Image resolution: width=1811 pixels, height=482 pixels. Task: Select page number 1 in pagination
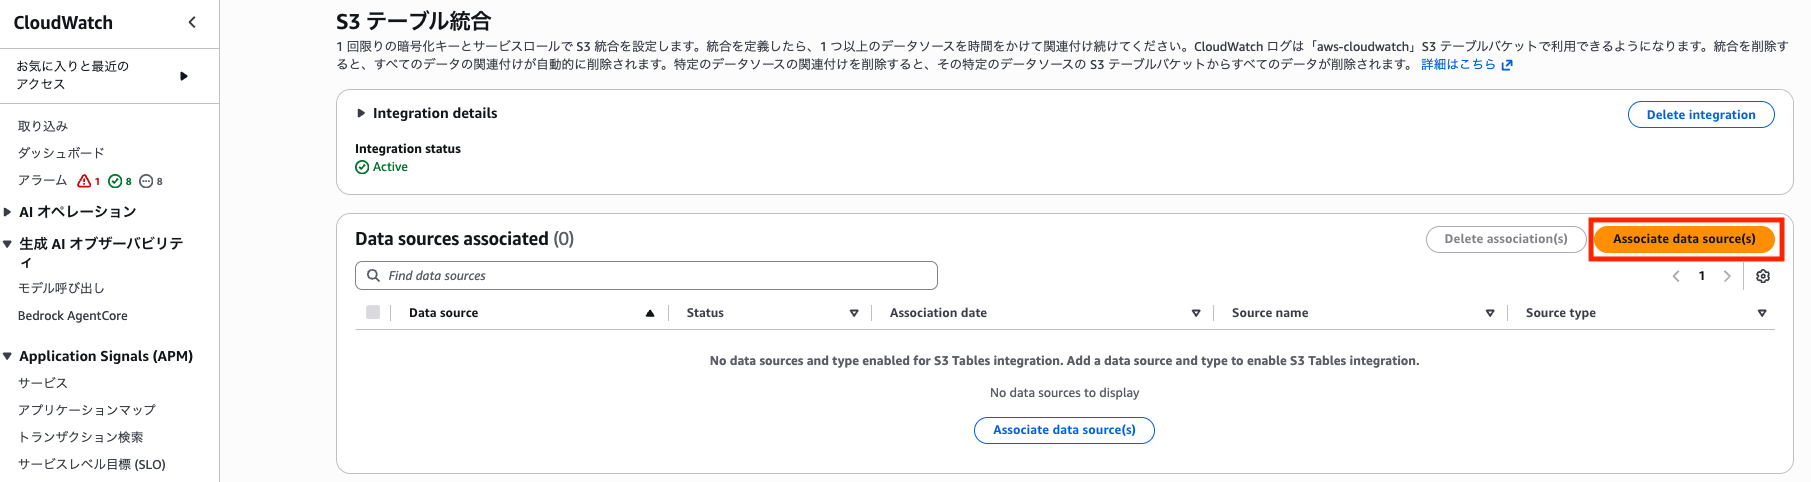(1702, 276)
